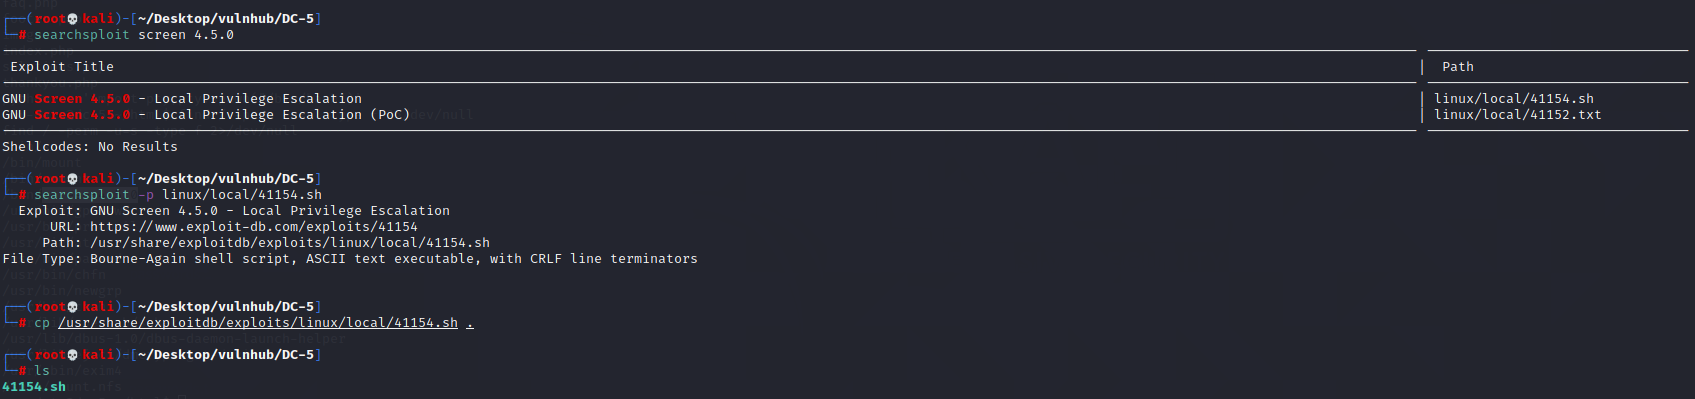Click the ~/Desktop/vulnhub/DC-5 directory in last prompt

(x=226, y=355)
